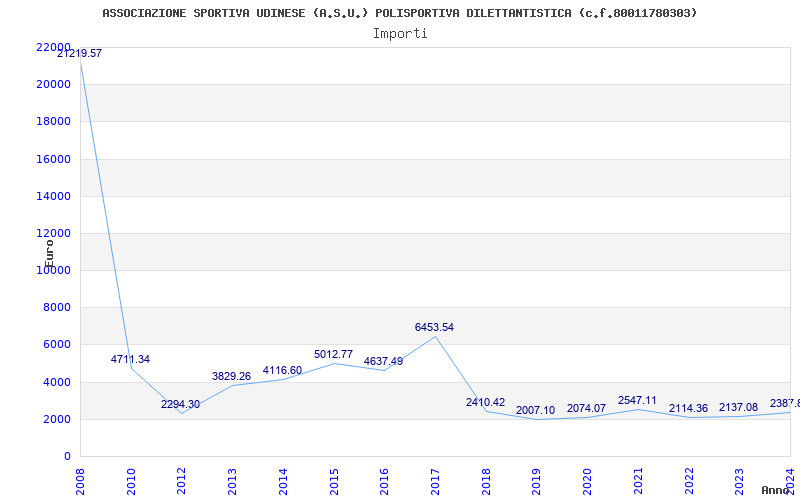Select the Anno axis title
The image size is (800, 500).
coord(775,490)
